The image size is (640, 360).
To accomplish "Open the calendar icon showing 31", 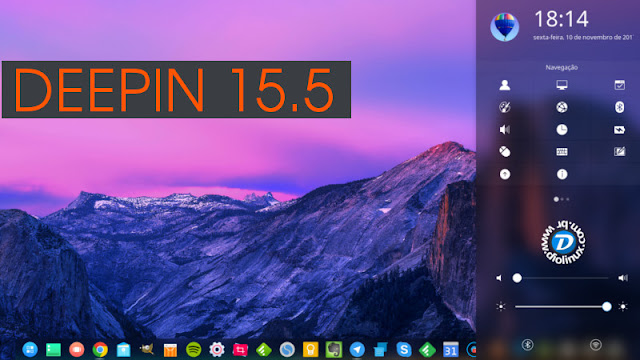I will 451,349.
